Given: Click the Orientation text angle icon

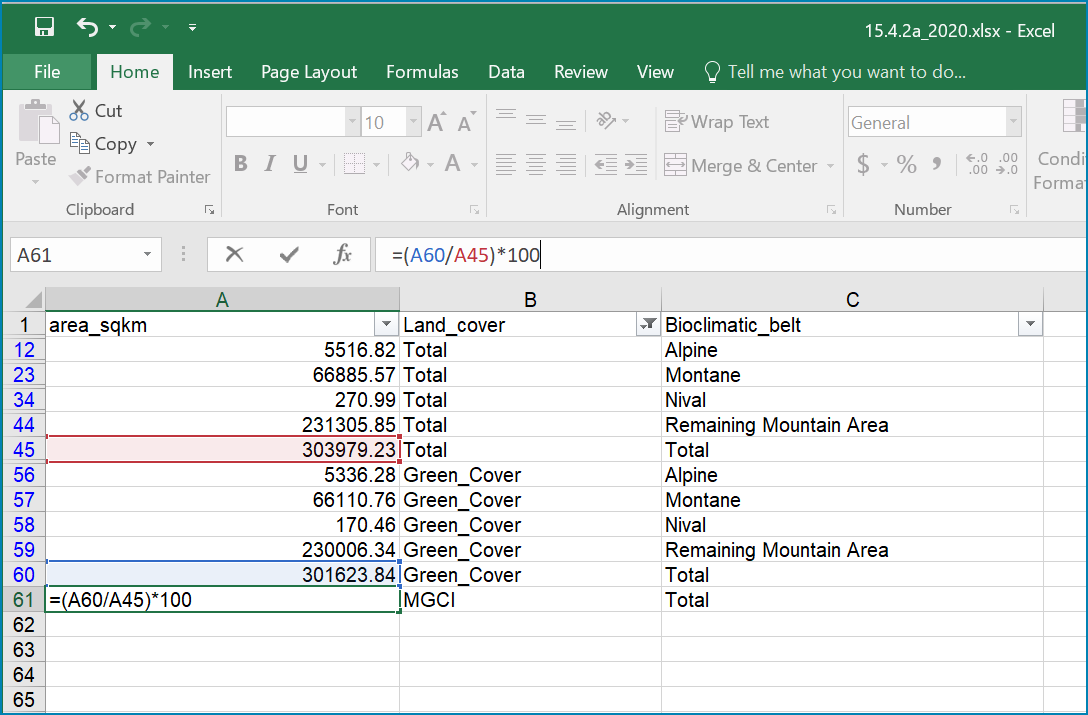Looking at the screenshot, I should pos(606,120).
